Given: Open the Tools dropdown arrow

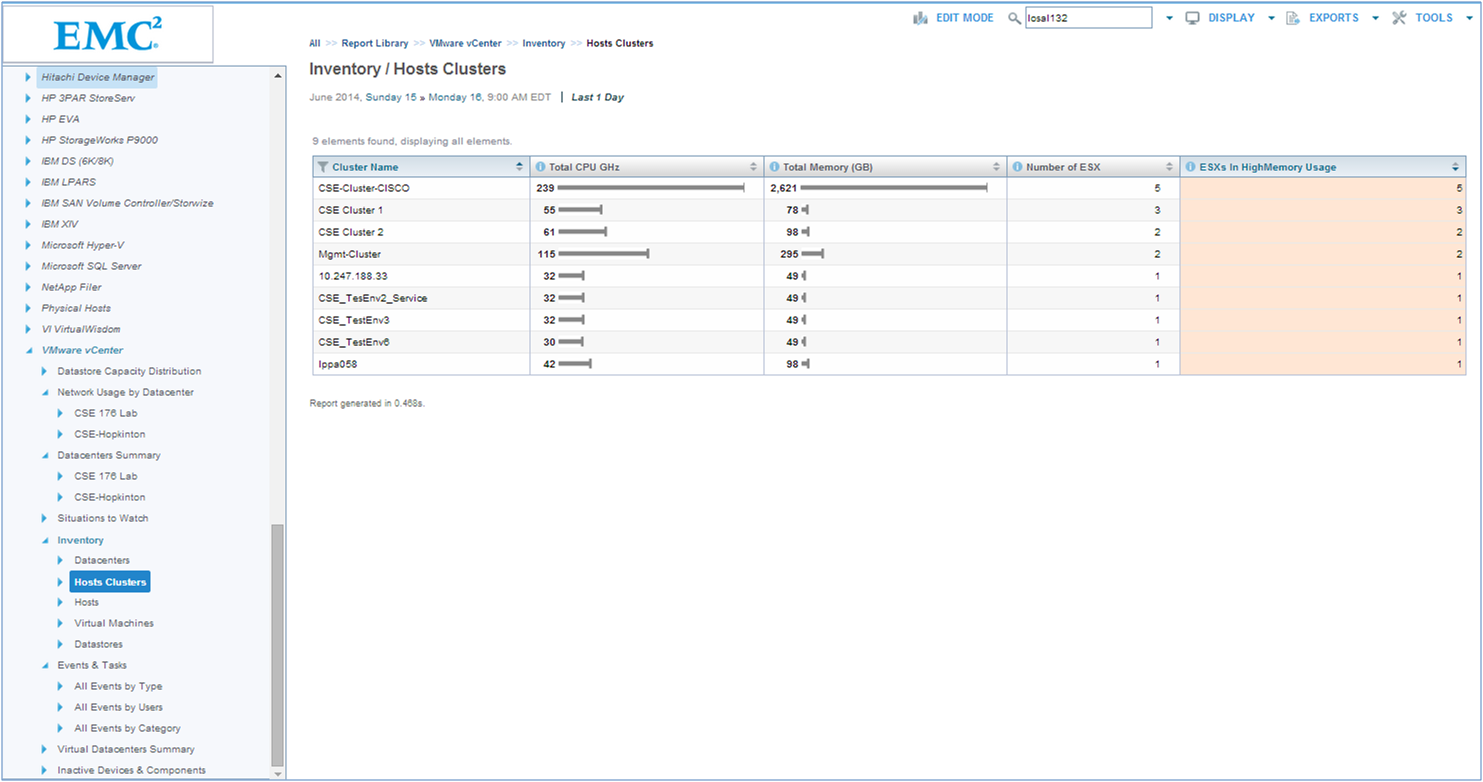Looking at the screenshot, I should point(1469,18).
